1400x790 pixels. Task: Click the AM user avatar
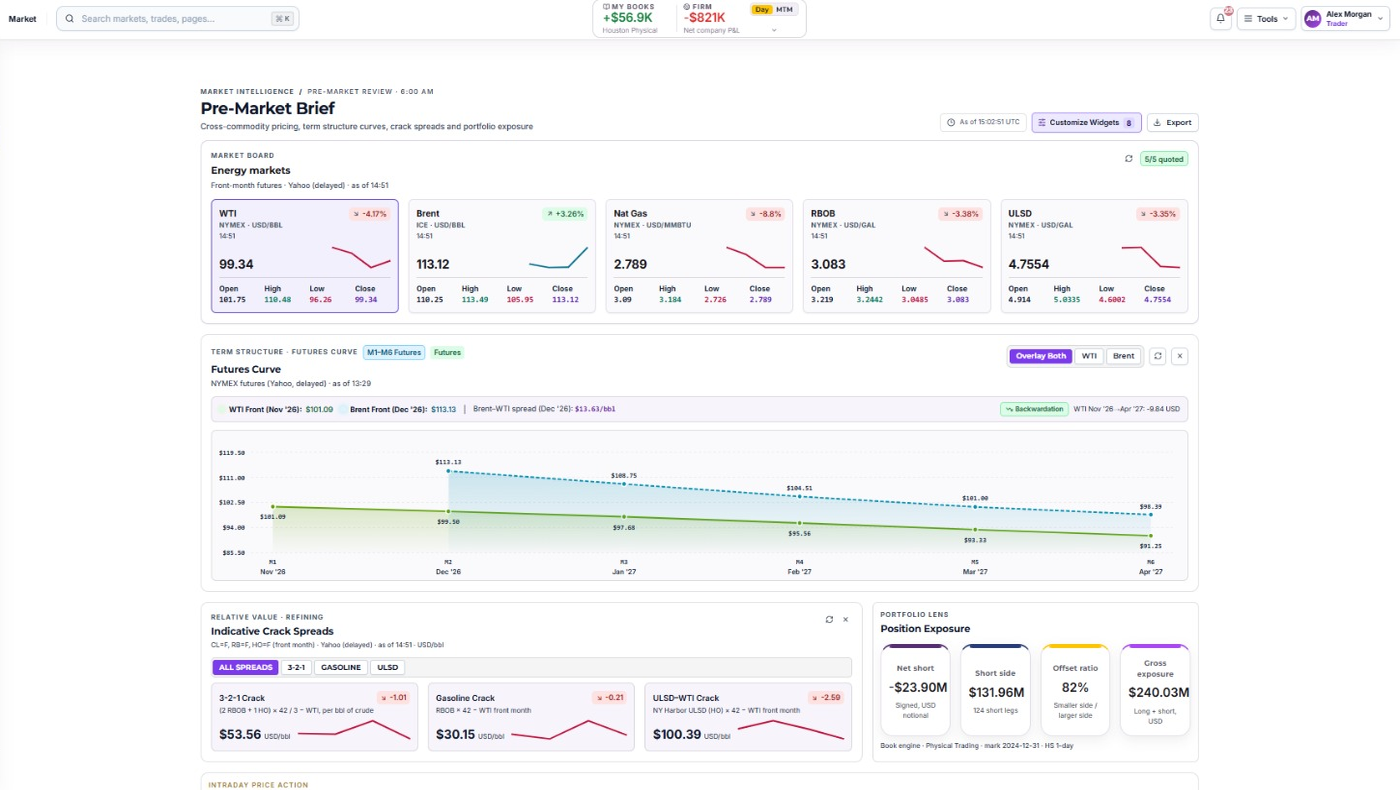(x=1313, y=18)
